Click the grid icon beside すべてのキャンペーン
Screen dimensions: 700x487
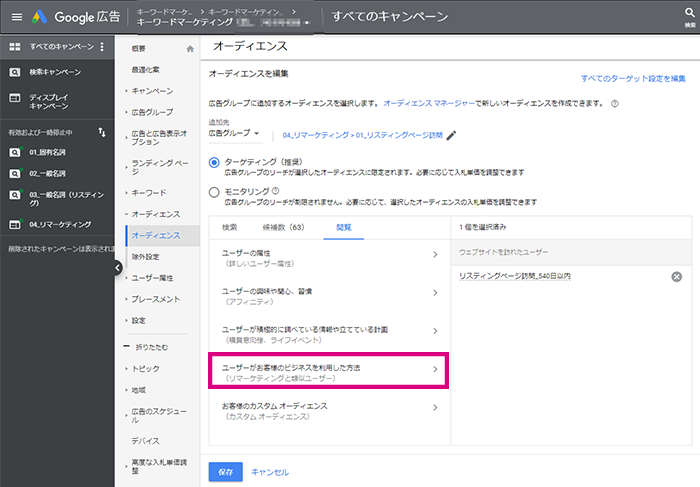(15, 46)
